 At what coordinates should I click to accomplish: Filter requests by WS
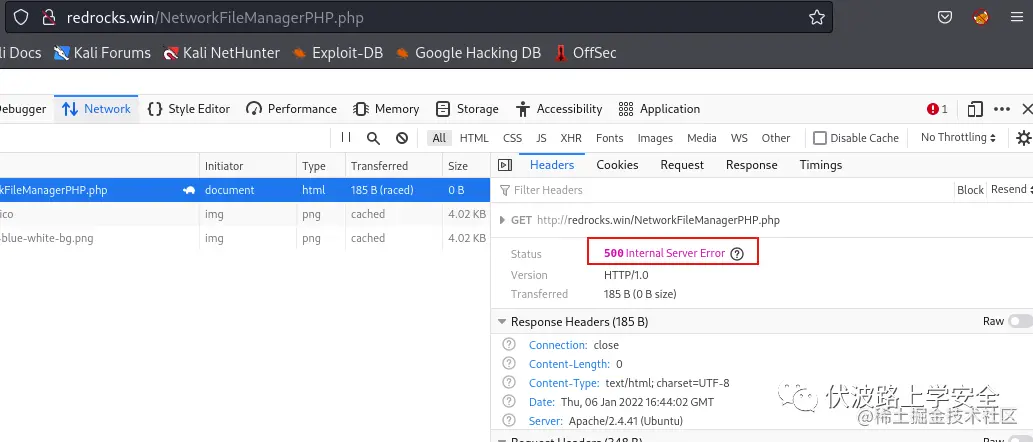pyautogui.click(x=739, y=138)
